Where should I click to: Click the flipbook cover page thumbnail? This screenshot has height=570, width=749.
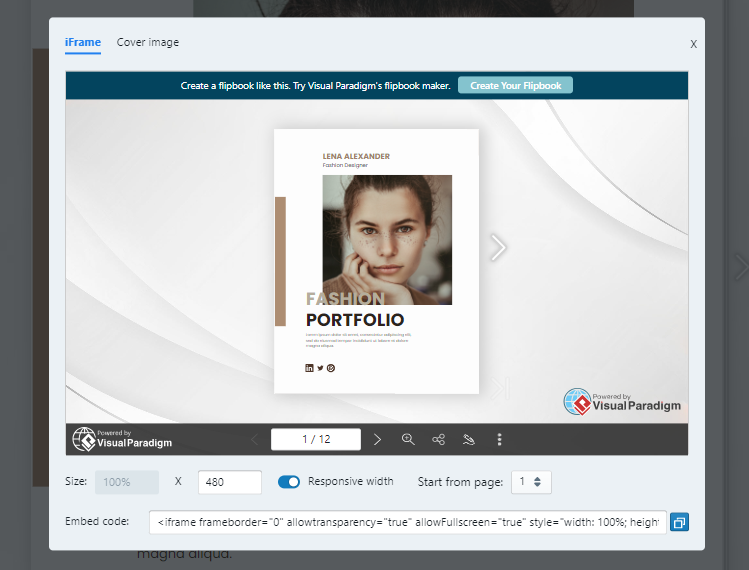[x=376, y=261]
